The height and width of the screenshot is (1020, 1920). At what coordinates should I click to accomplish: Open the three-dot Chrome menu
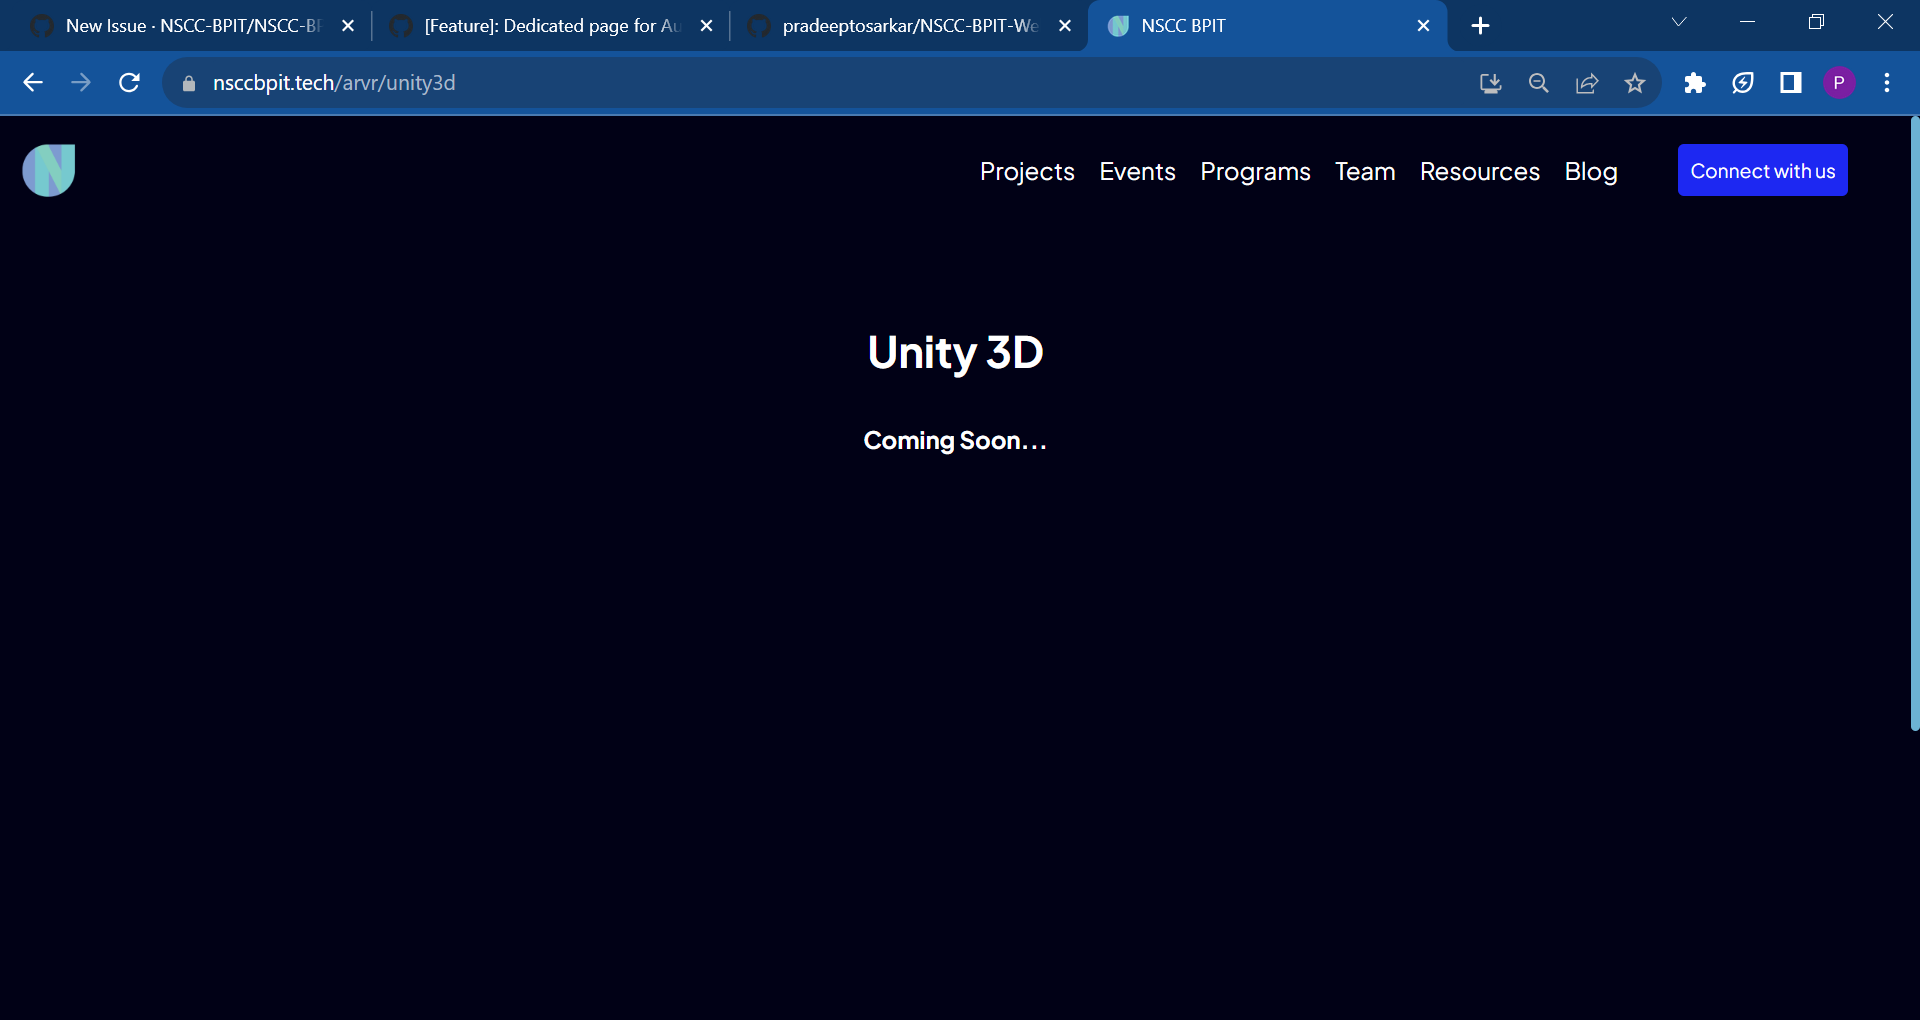(1887, 83)
